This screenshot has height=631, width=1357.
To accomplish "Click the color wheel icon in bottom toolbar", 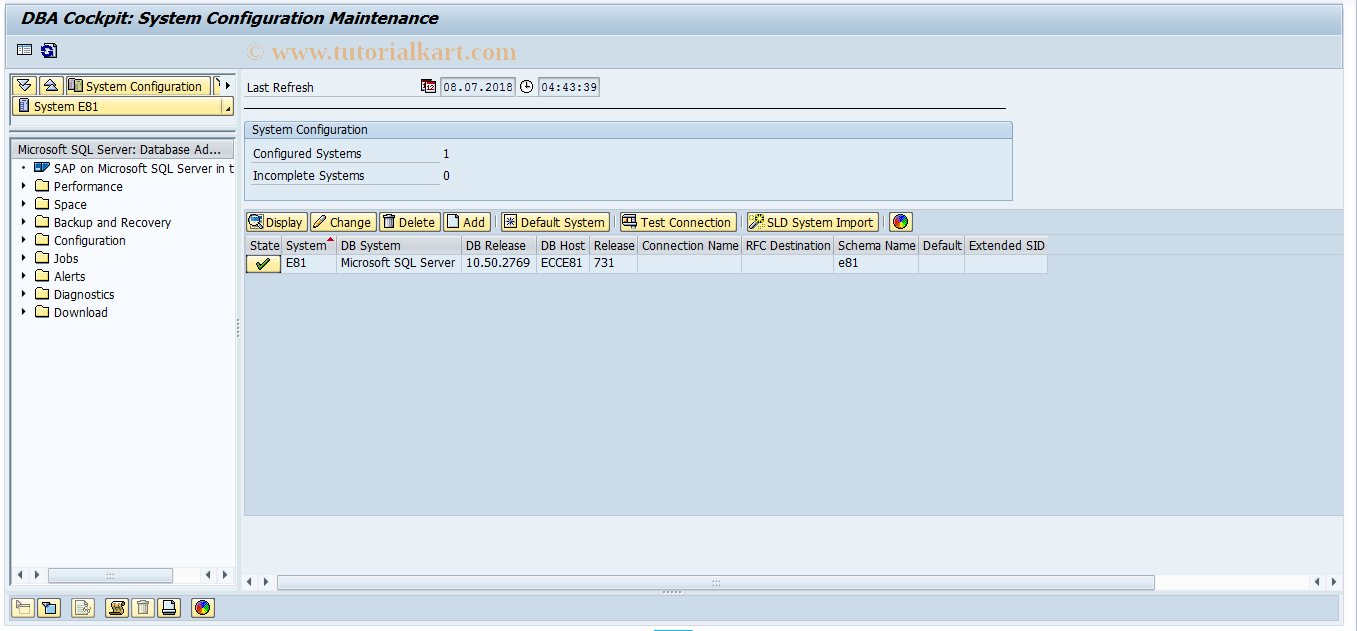I will pos(203,607).
